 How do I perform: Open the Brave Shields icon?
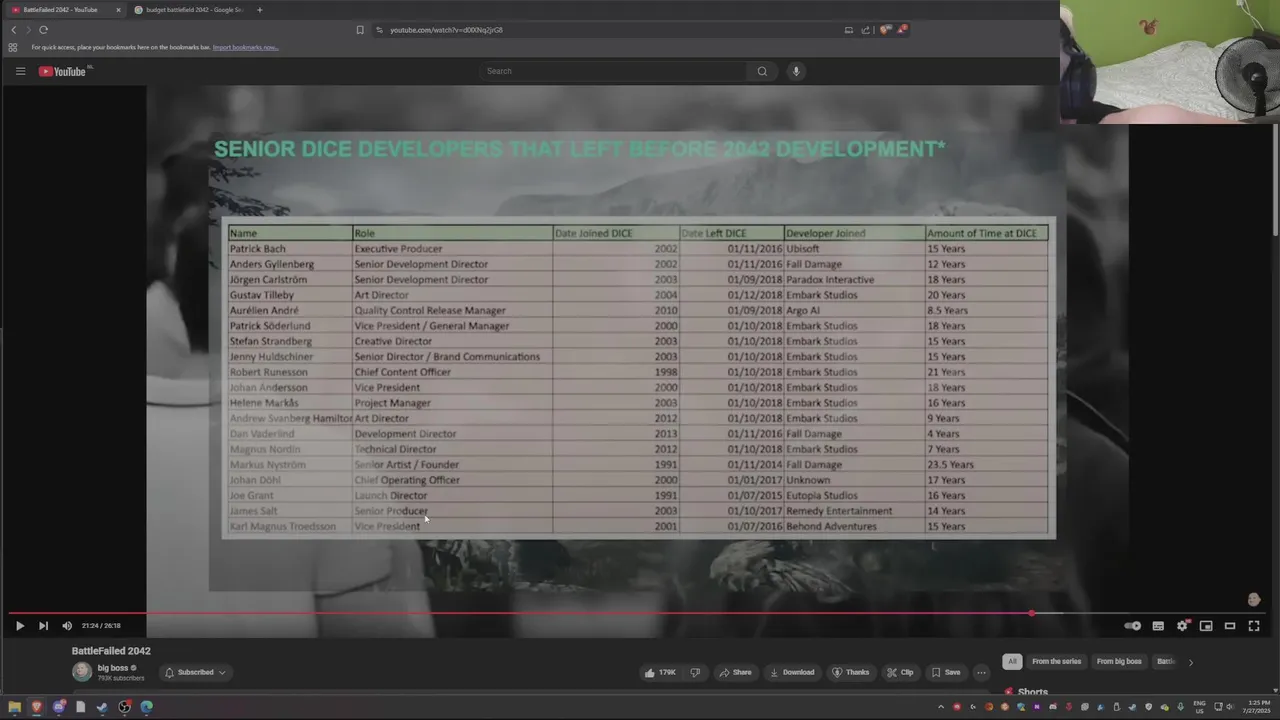885,30
